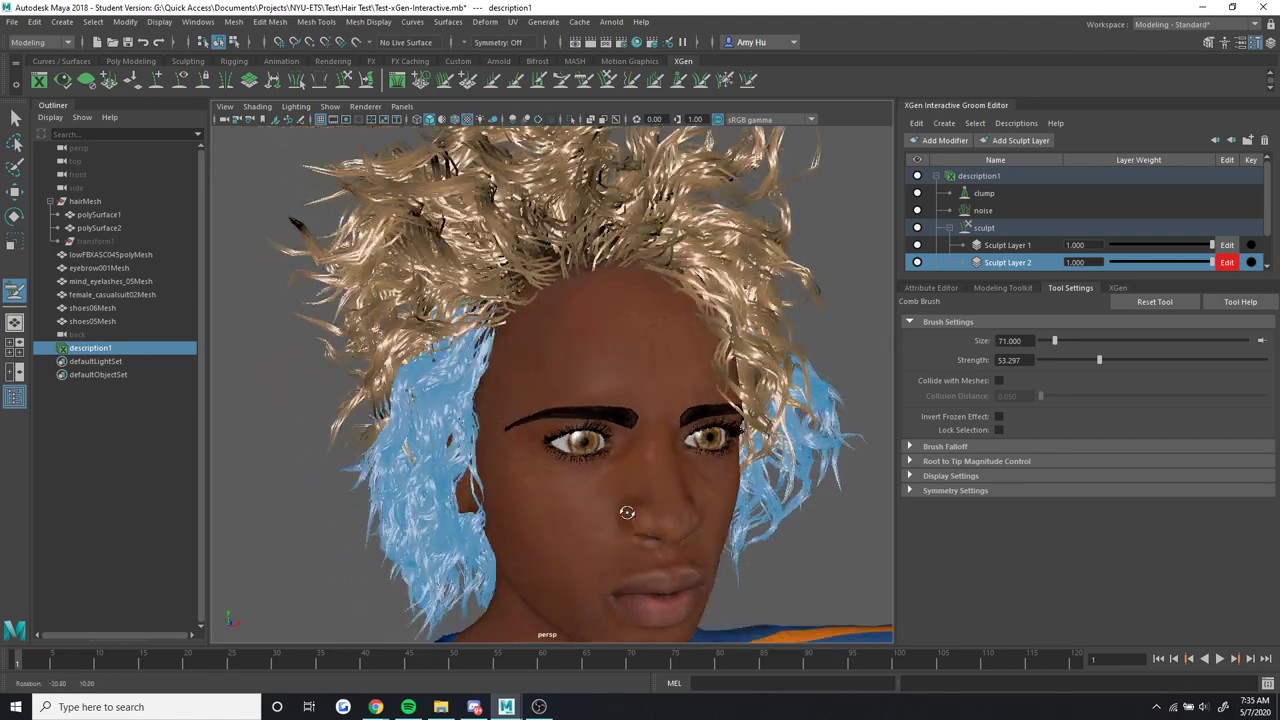Viewport: 1280px width, 720px height.
Task: Enable the Lock Selection checkbox
Action: click(x=999, y=430)
